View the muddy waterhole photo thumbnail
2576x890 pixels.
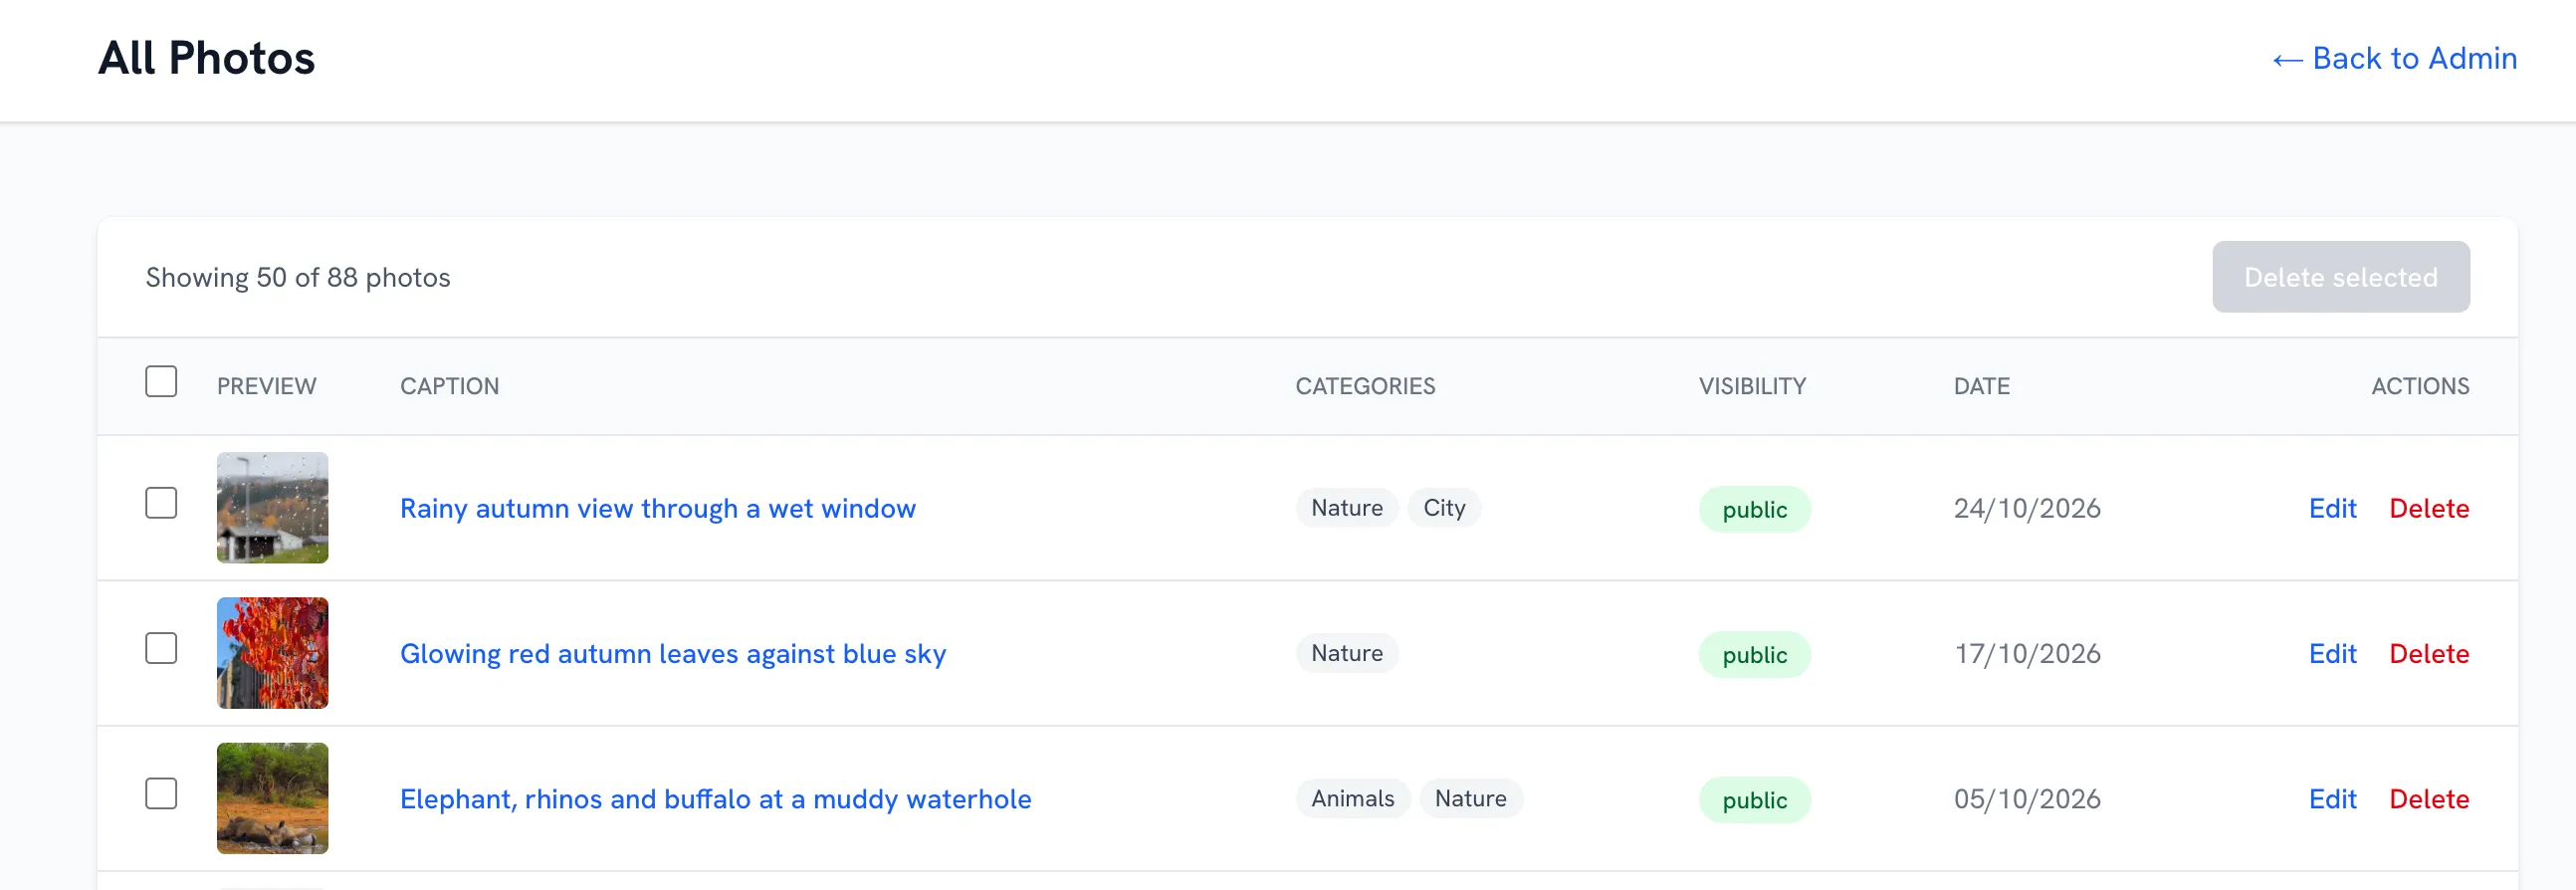(272, 798)
